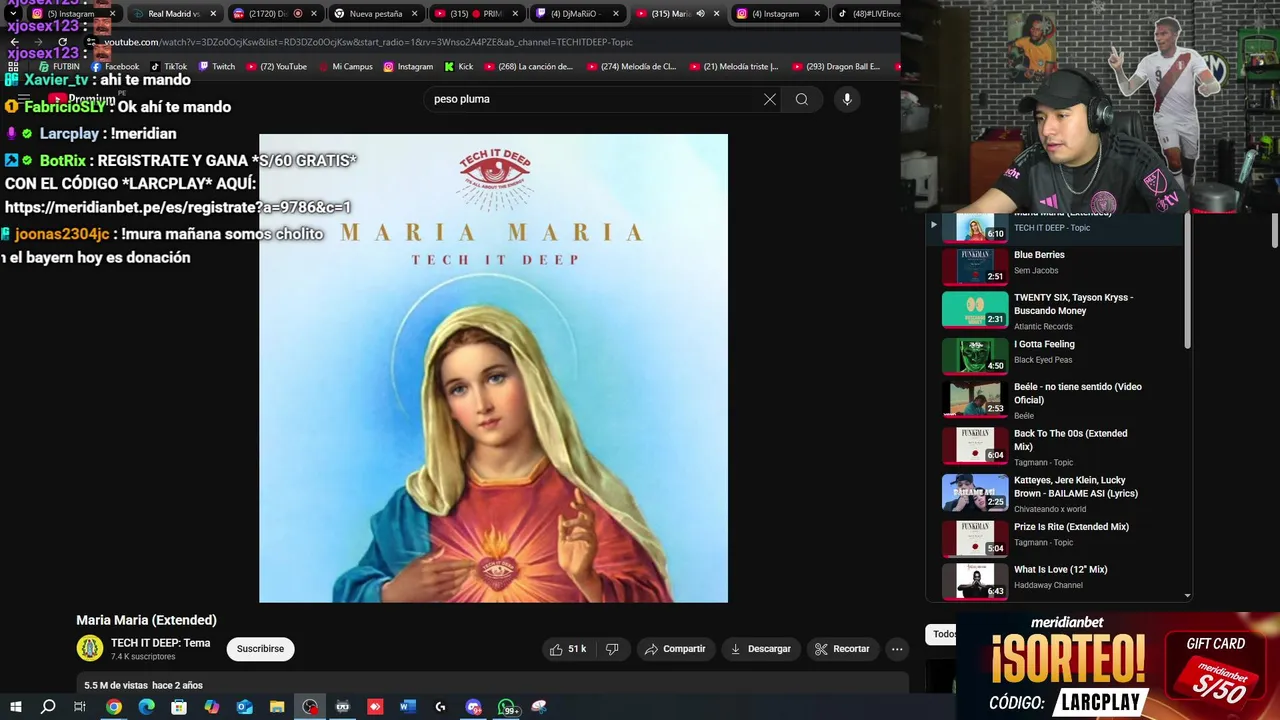The width and height of the screenshot is (1280, 720).
Task: Open Windows taskbar search
Action: 48,707
